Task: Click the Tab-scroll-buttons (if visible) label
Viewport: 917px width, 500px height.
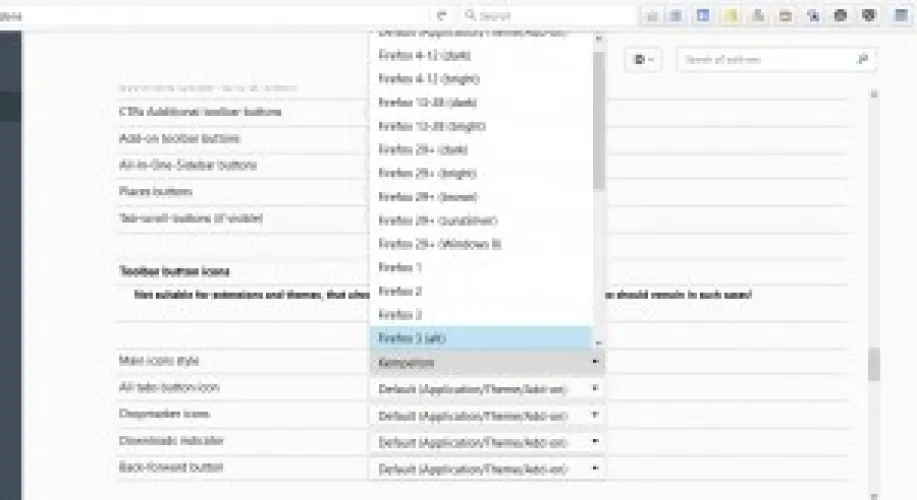Action: (191, 219)
